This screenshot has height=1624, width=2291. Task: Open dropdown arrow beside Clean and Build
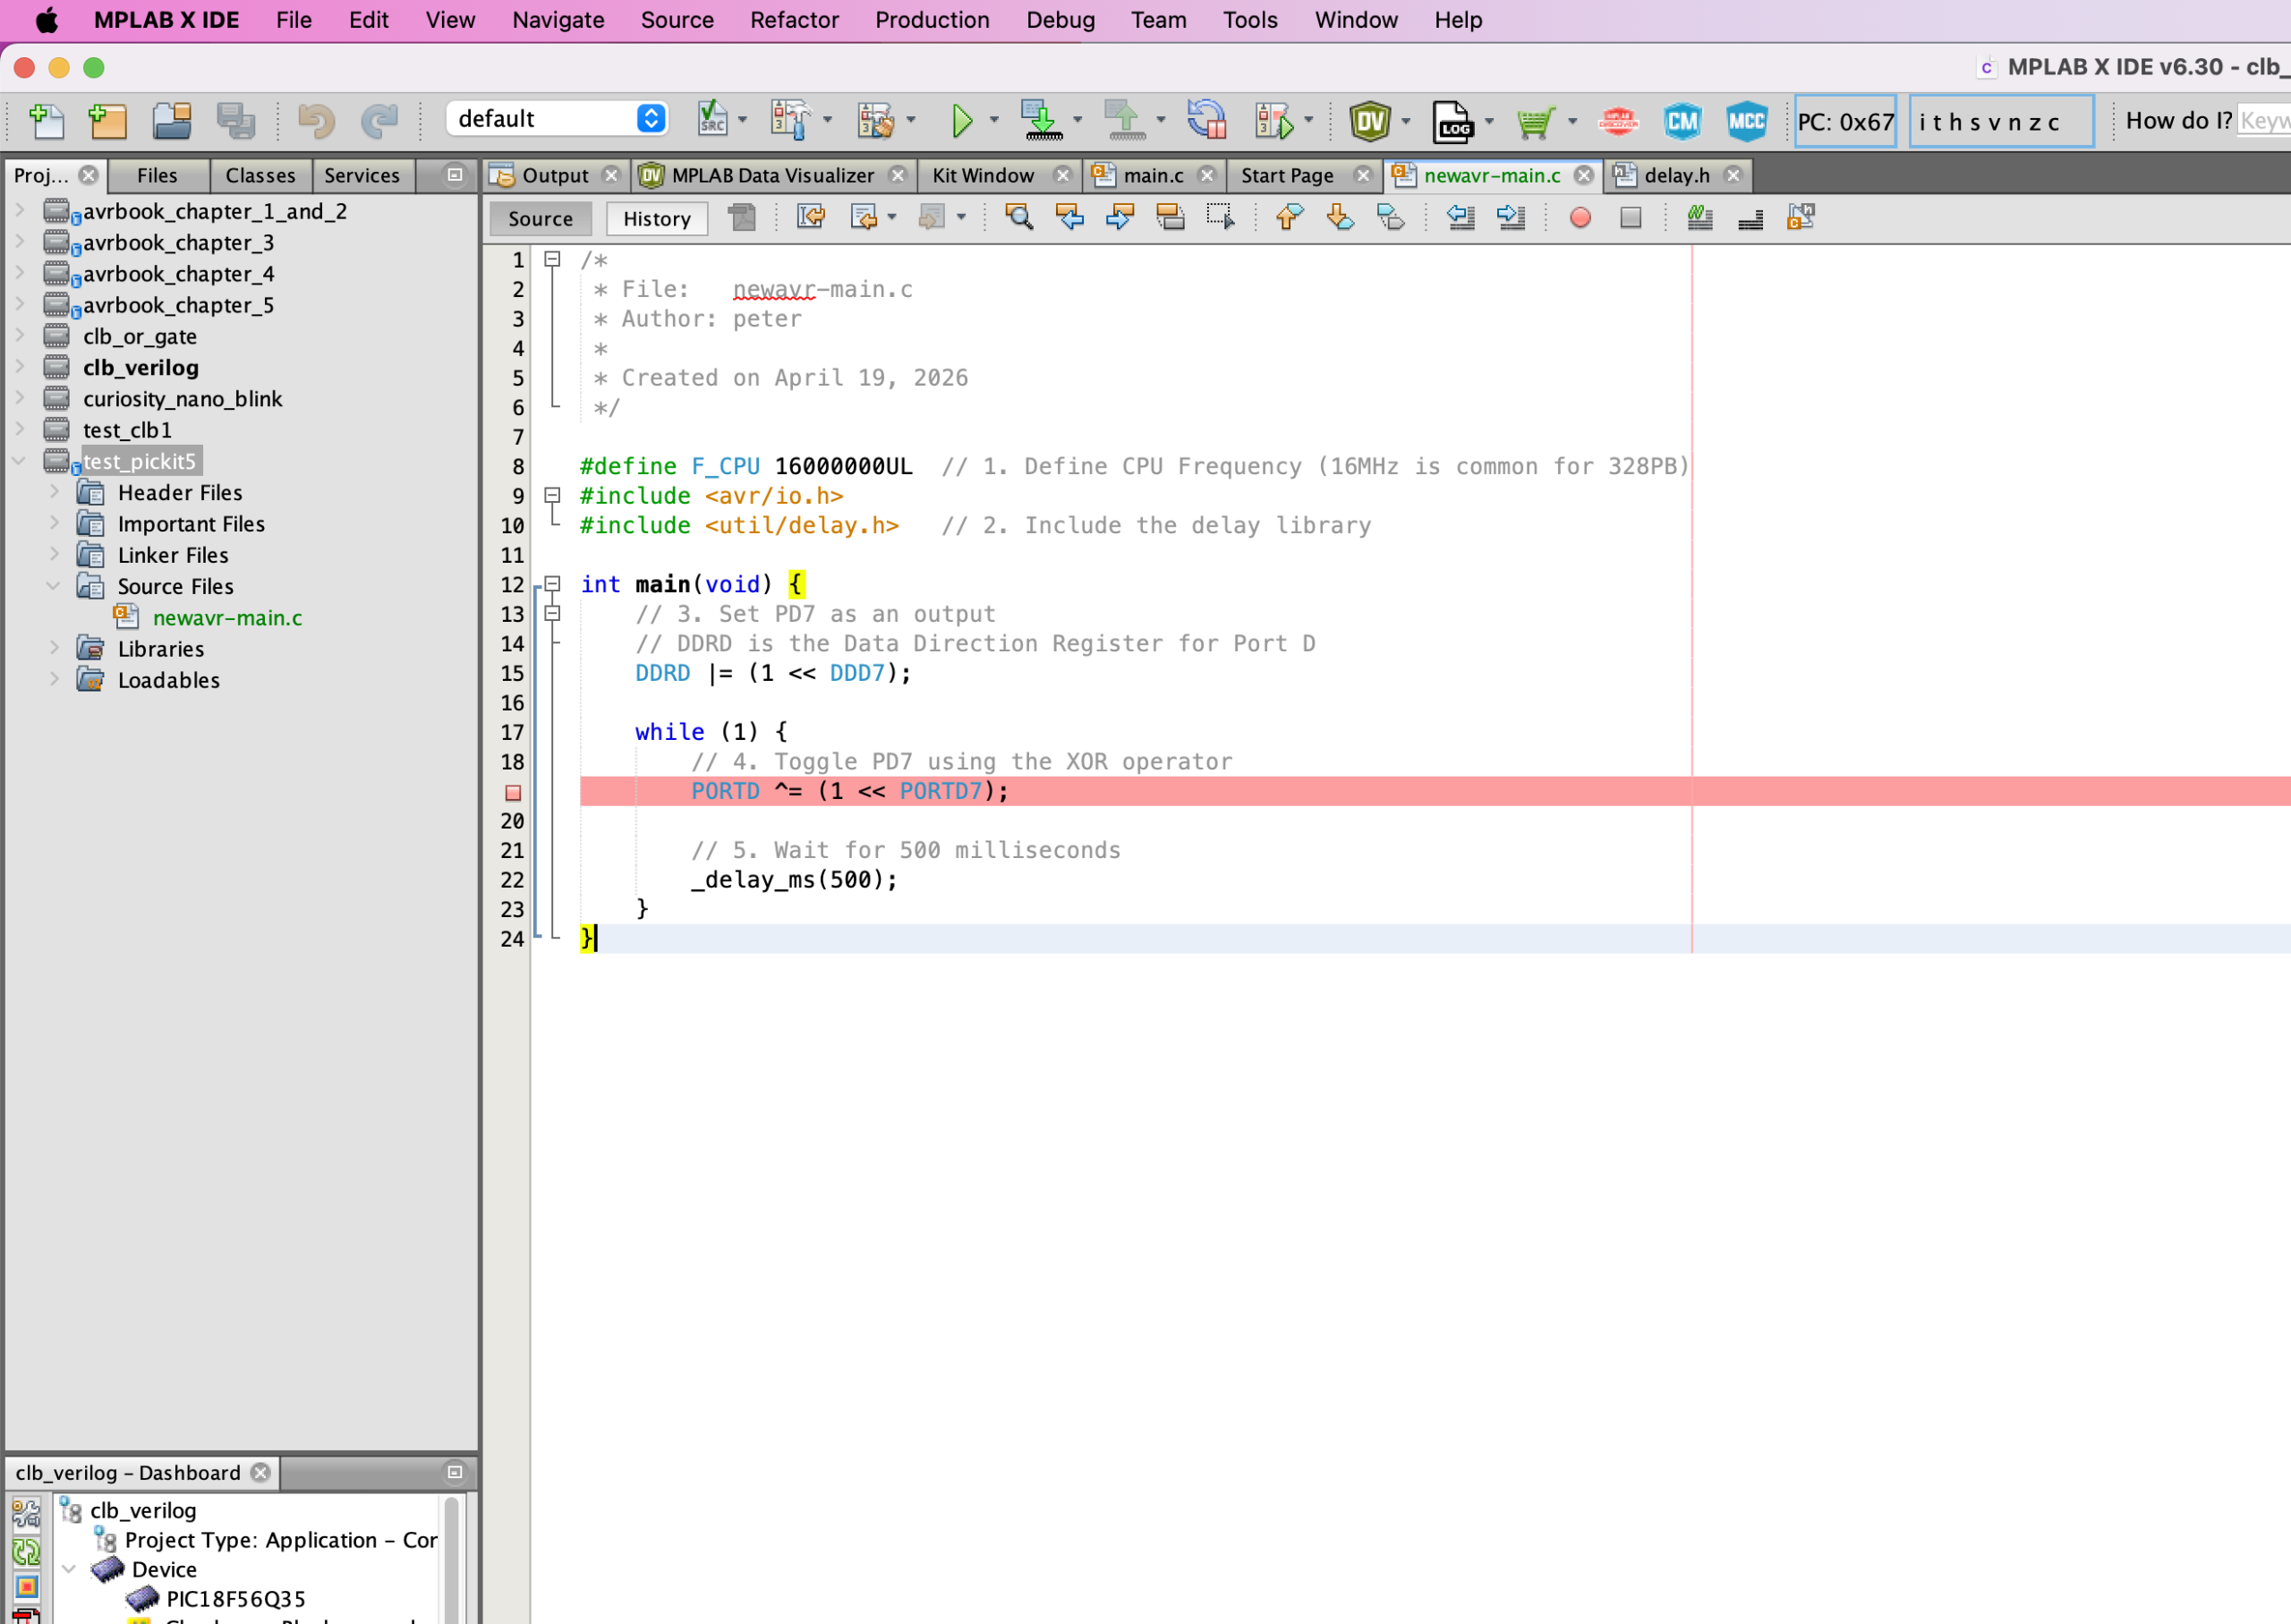(x=910, y=120)
